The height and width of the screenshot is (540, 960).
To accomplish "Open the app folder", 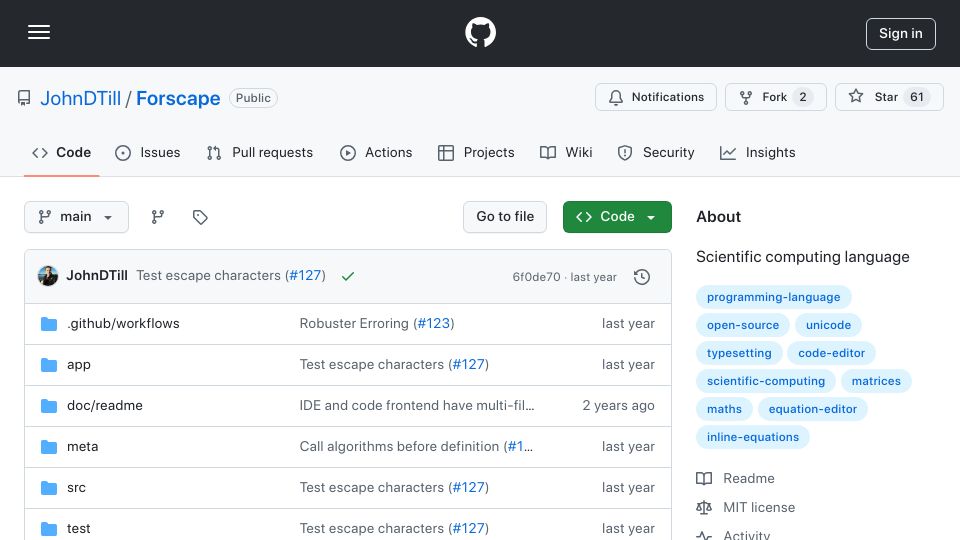I will click(x=78, y=364).
